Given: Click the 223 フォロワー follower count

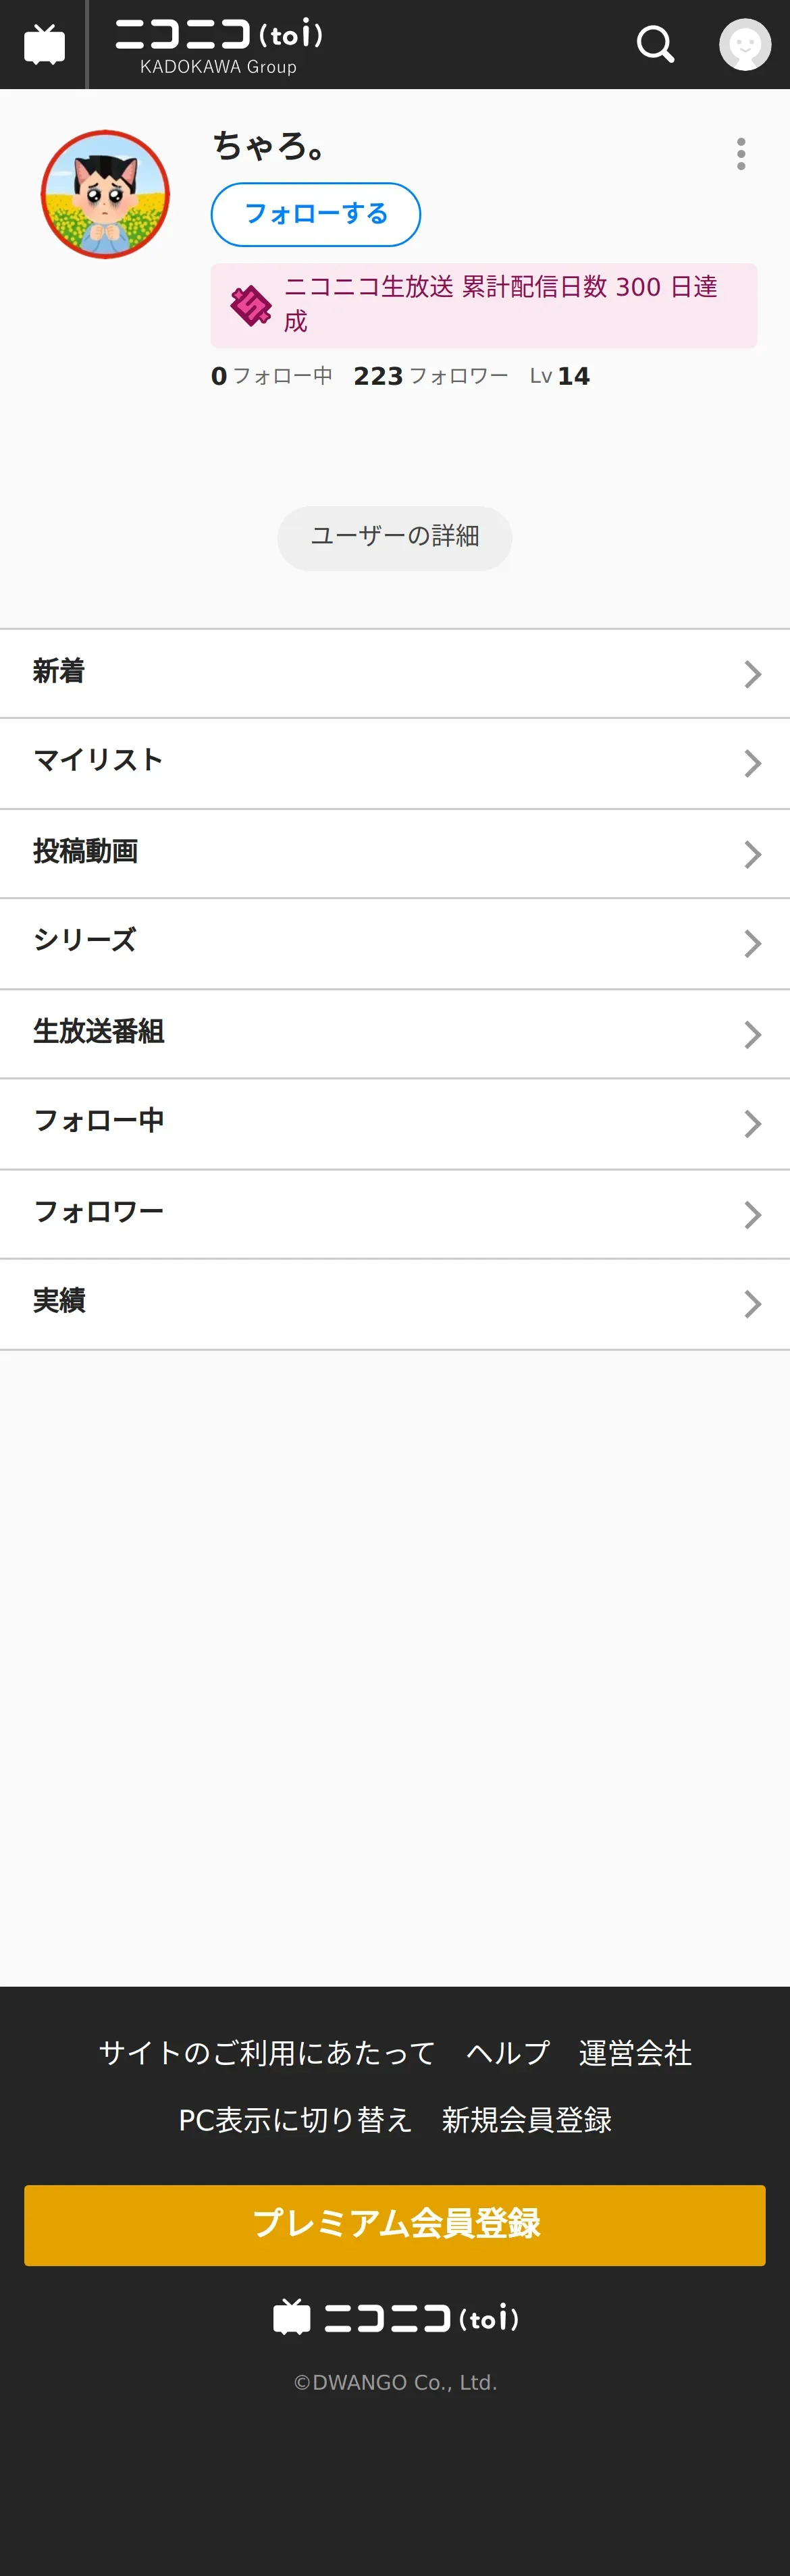Looking at the screenshot, I should click(430, 376).
